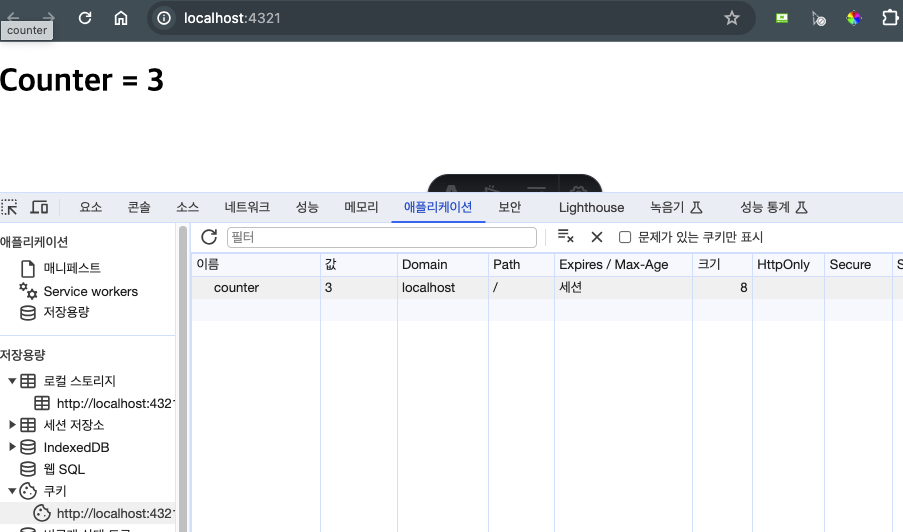Open site information icon in address bar
903x532 pixels.
[x=164, y=18]
